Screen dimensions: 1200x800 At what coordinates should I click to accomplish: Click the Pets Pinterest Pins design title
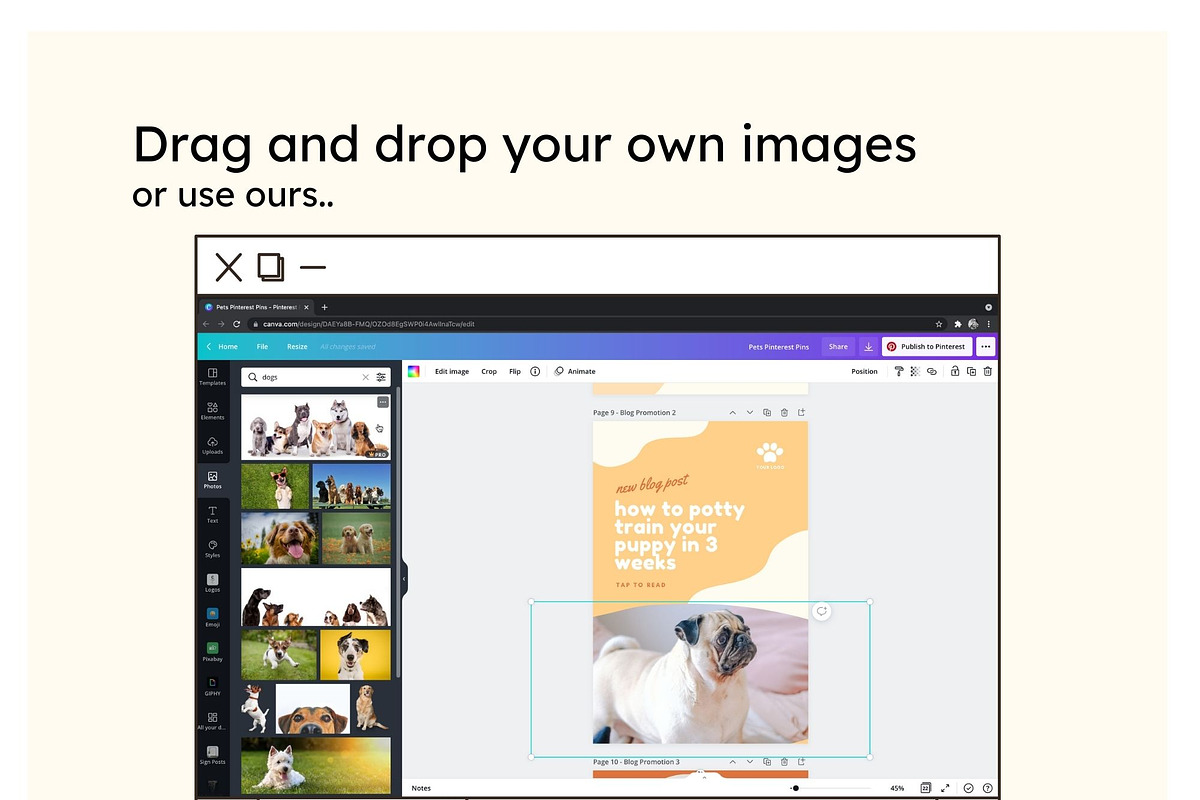click(x=779, y=347)
